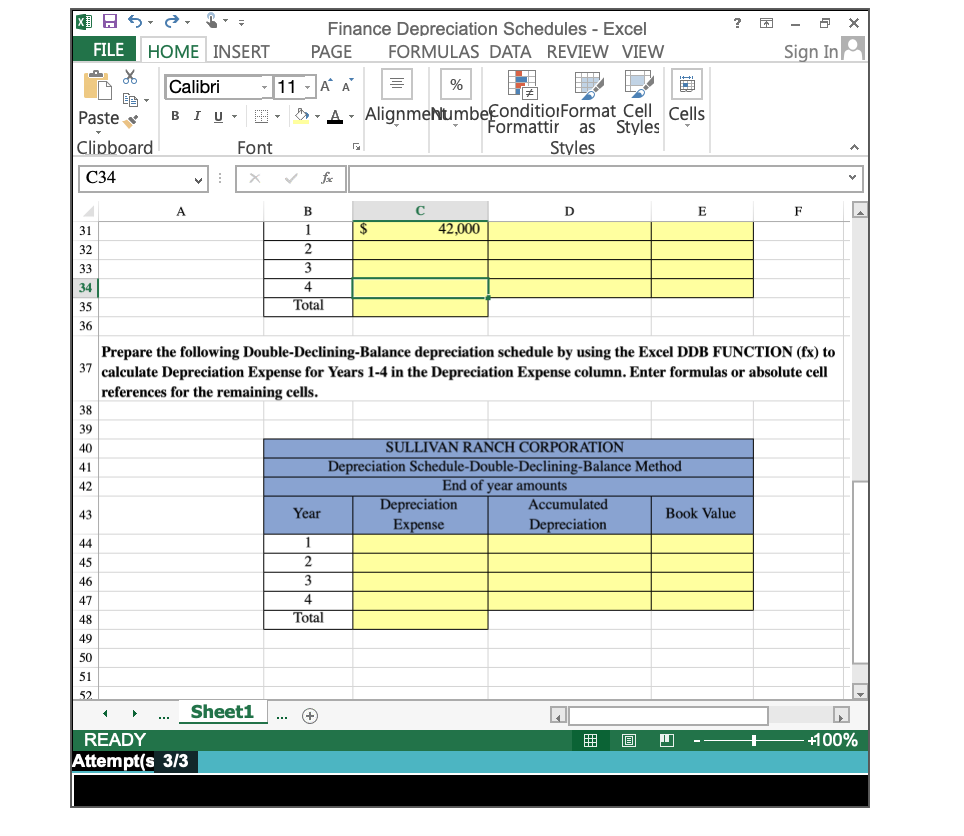The image size is (964, 836).
Task: Toggle Italic formatting
Action: click(197, 116)
